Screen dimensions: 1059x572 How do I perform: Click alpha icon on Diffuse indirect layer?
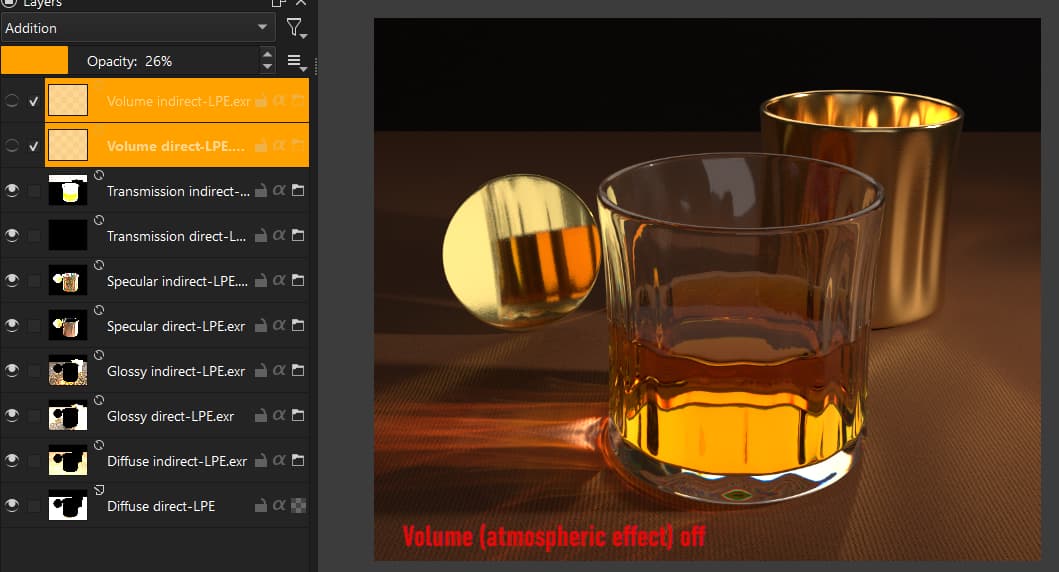[x=279, y=461]
